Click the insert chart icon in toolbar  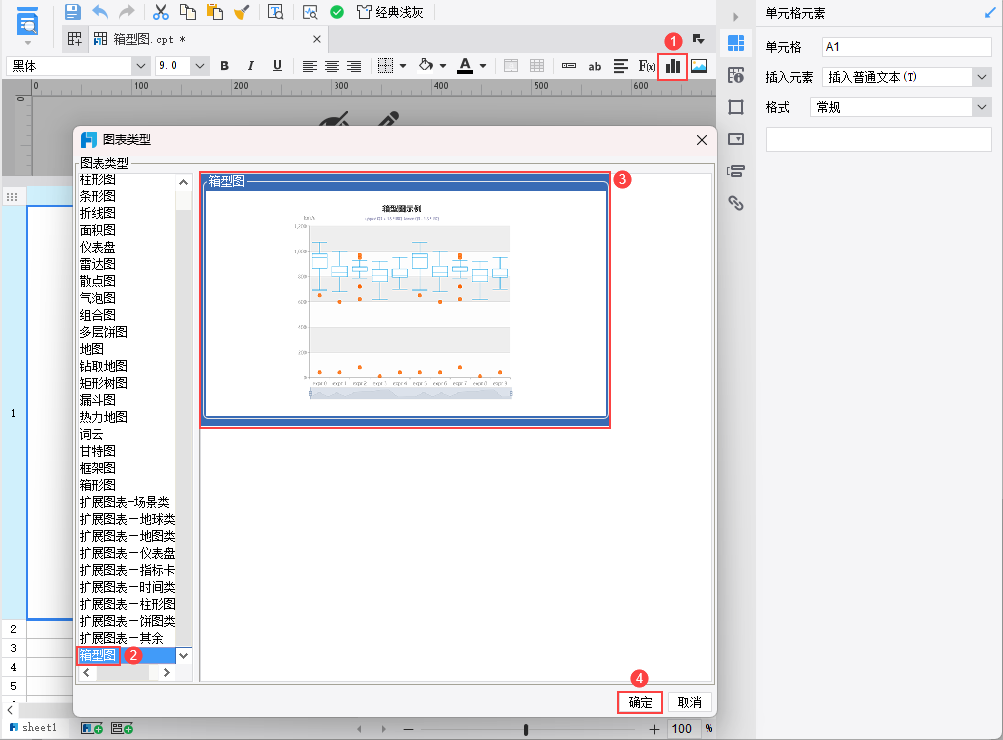coord(672,66)
